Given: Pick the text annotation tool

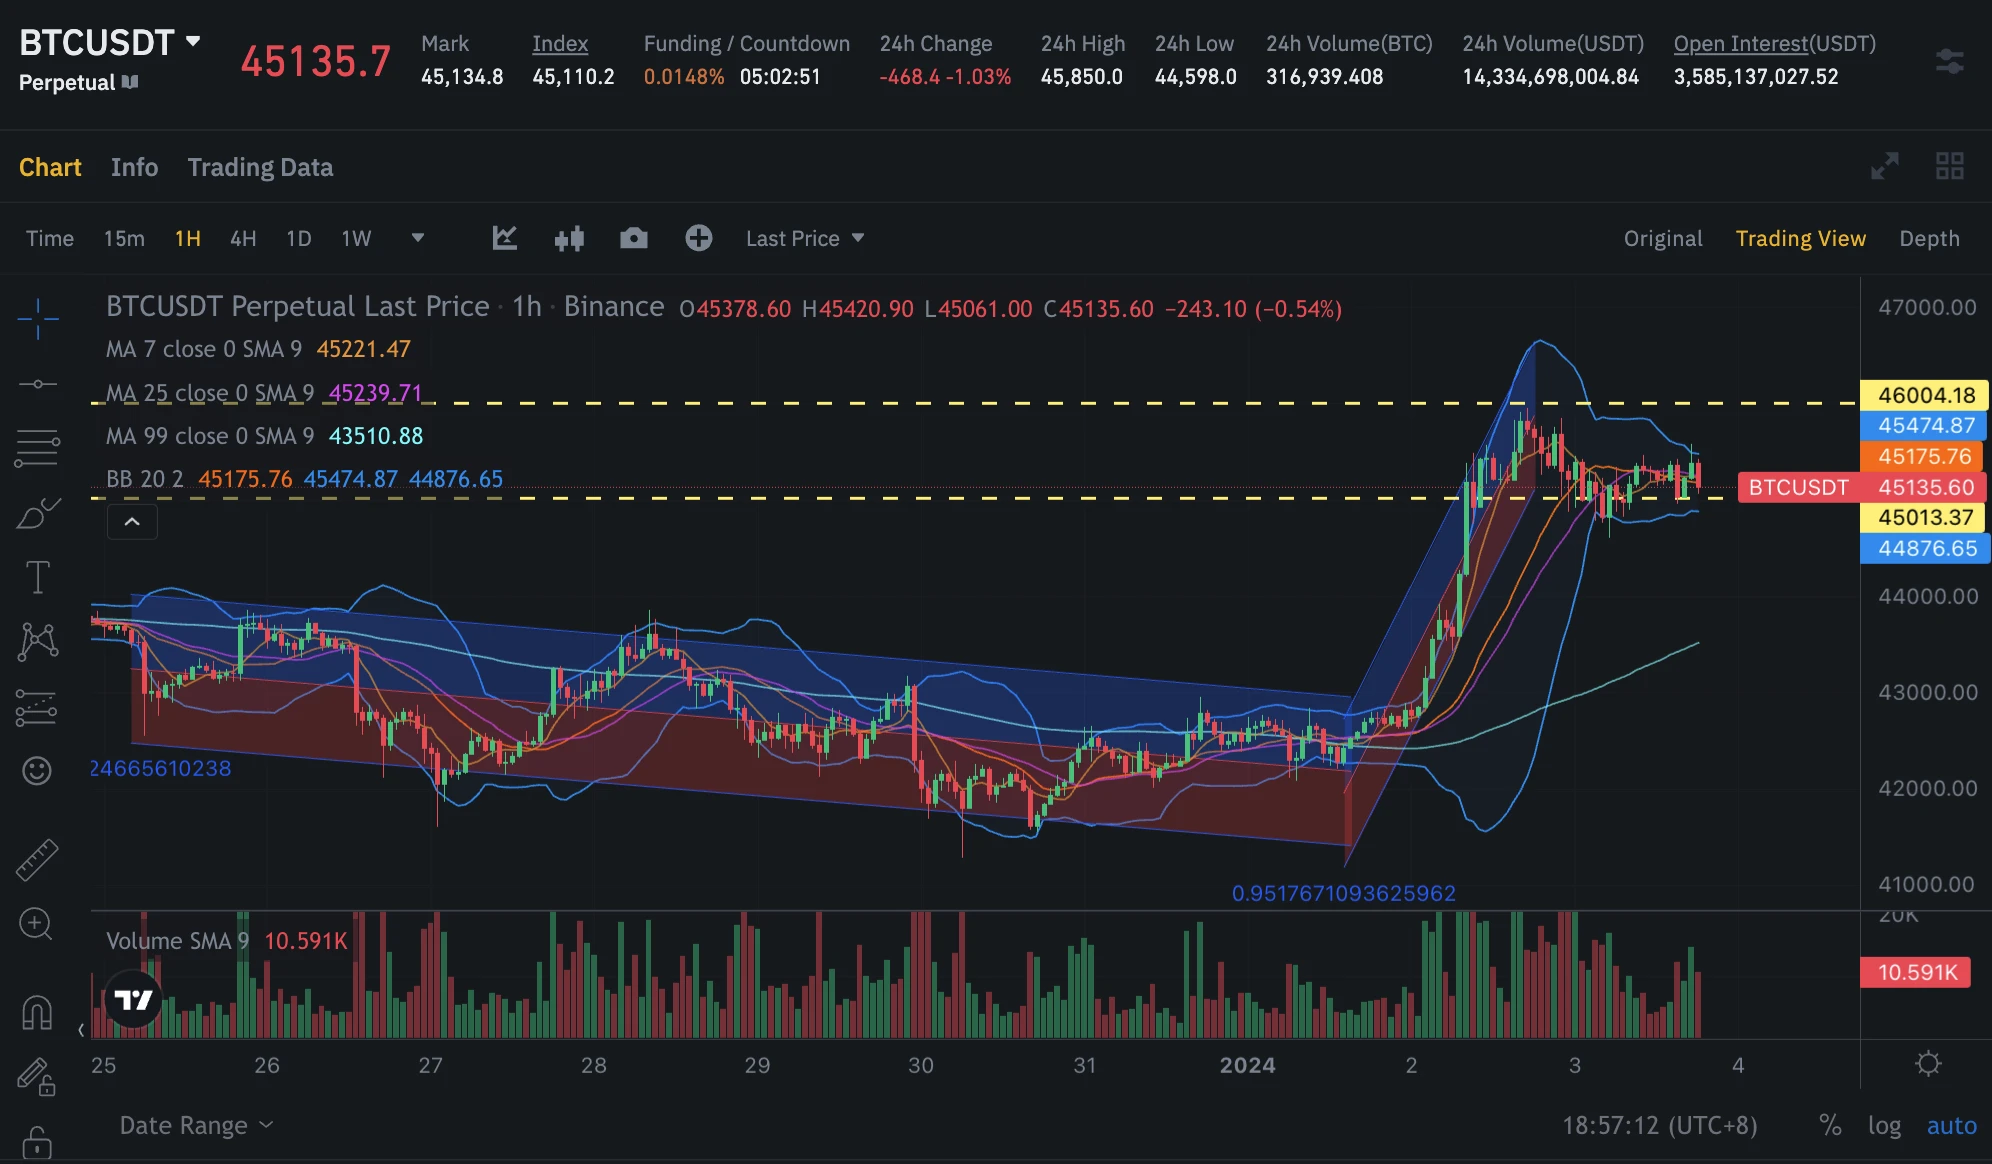Looking at the screenshot, I should coord(37,576).
